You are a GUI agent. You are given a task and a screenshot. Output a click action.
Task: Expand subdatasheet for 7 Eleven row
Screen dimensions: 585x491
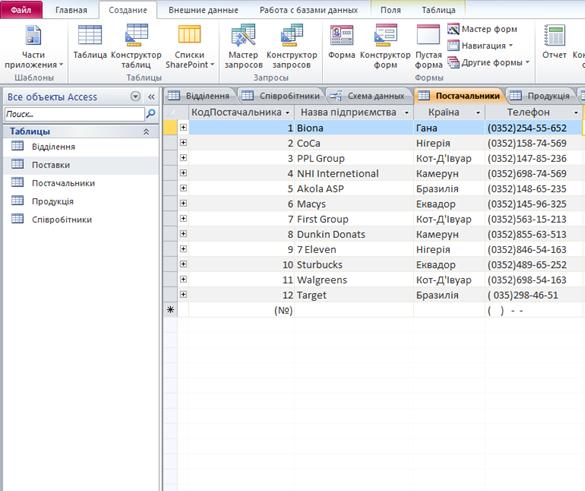click(x=183, y=249)
